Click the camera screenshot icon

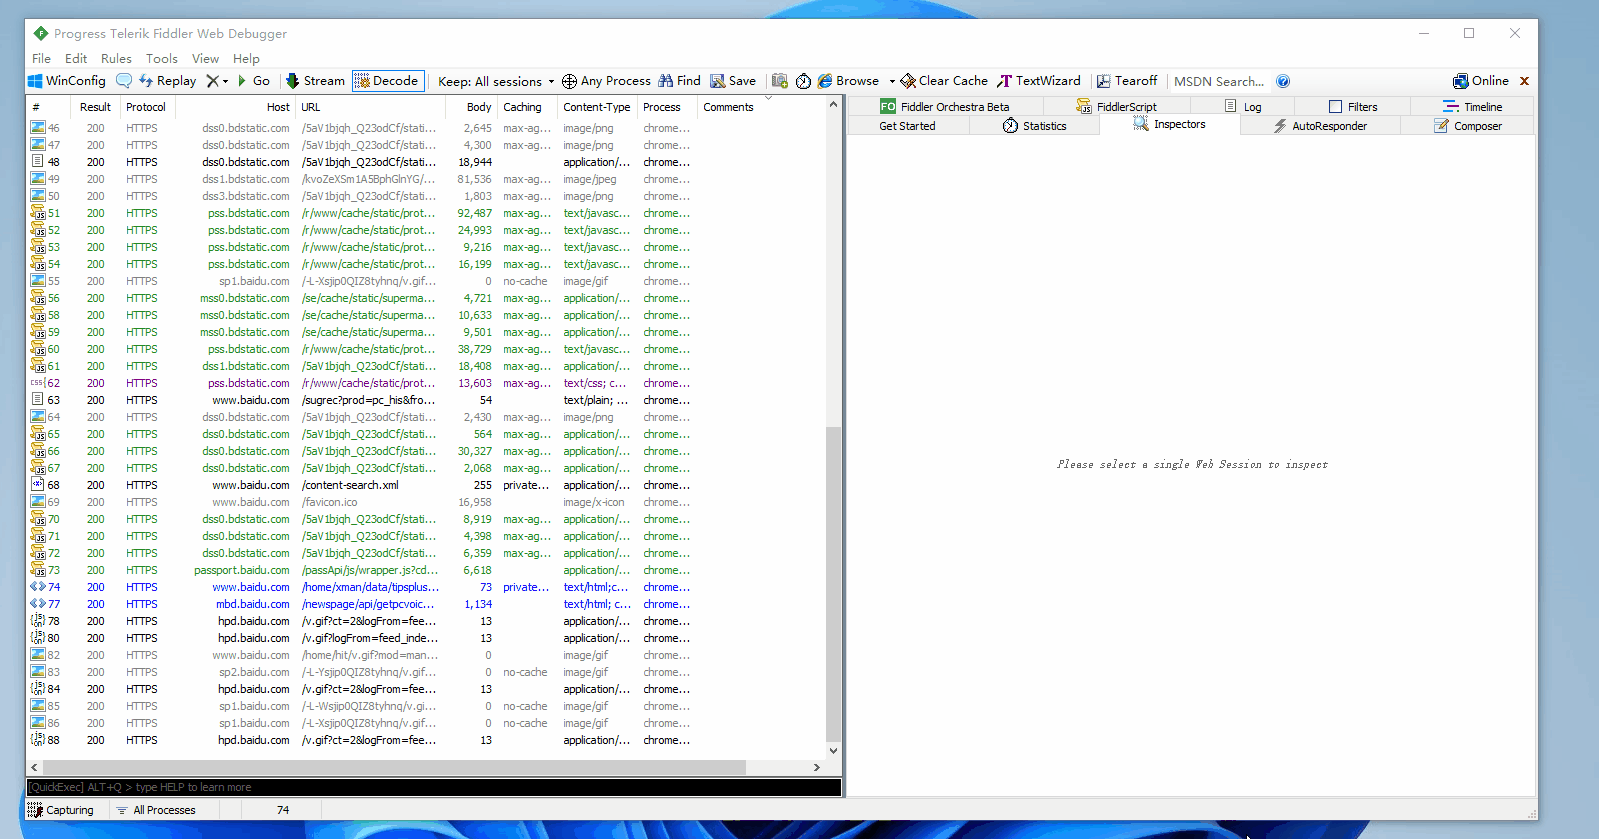pyautogui.click(x=780, y=81)
